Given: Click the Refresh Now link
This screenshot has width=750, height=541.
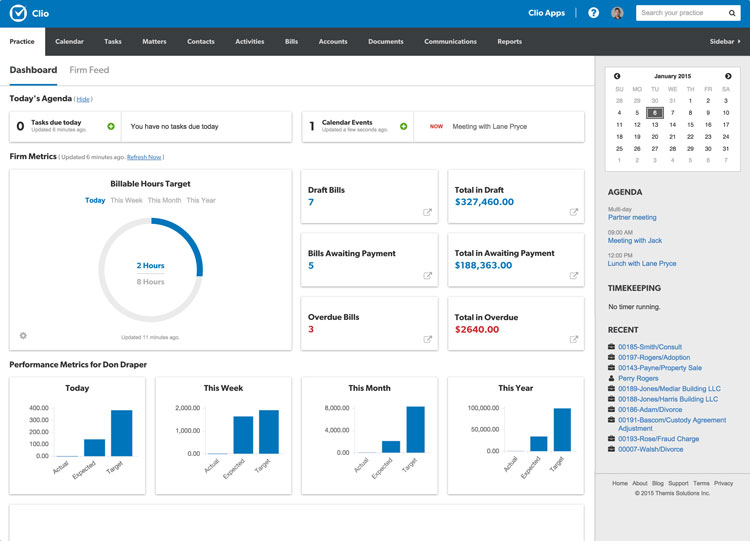Looking at the screenshot, I should (x=144, y=157).
